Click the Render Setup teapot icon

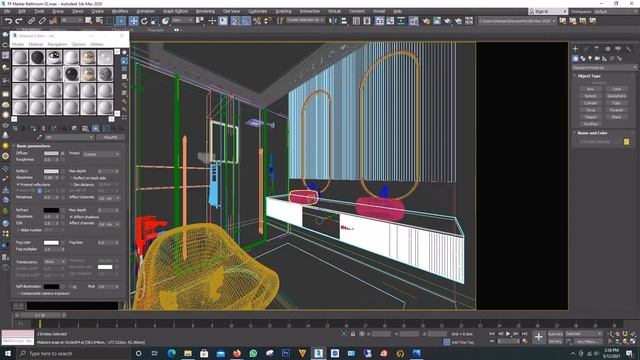(x=426, y=21)
